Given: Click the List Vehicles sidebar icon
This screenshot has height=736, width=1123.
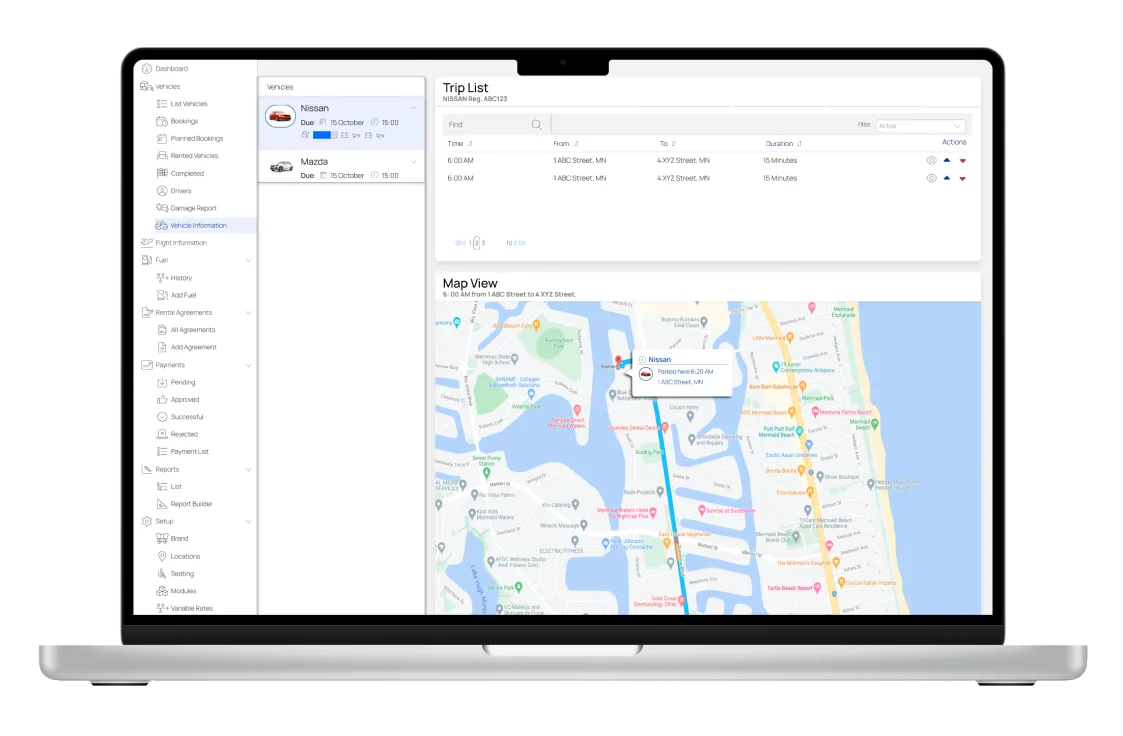Looking at the screenshot, I should [x=162, y=104].
